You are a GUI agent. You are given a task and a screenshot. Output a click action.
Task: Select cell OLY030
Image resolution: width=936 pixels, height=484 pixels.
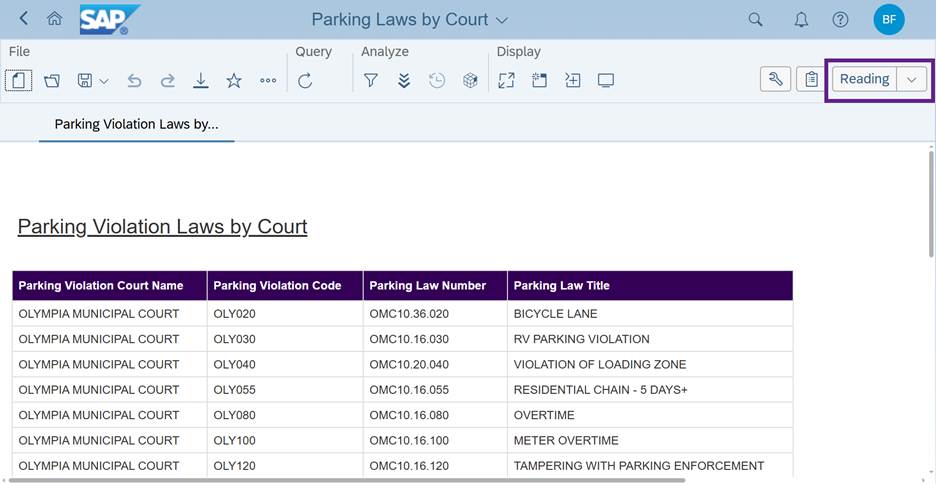tap(285, 339)
